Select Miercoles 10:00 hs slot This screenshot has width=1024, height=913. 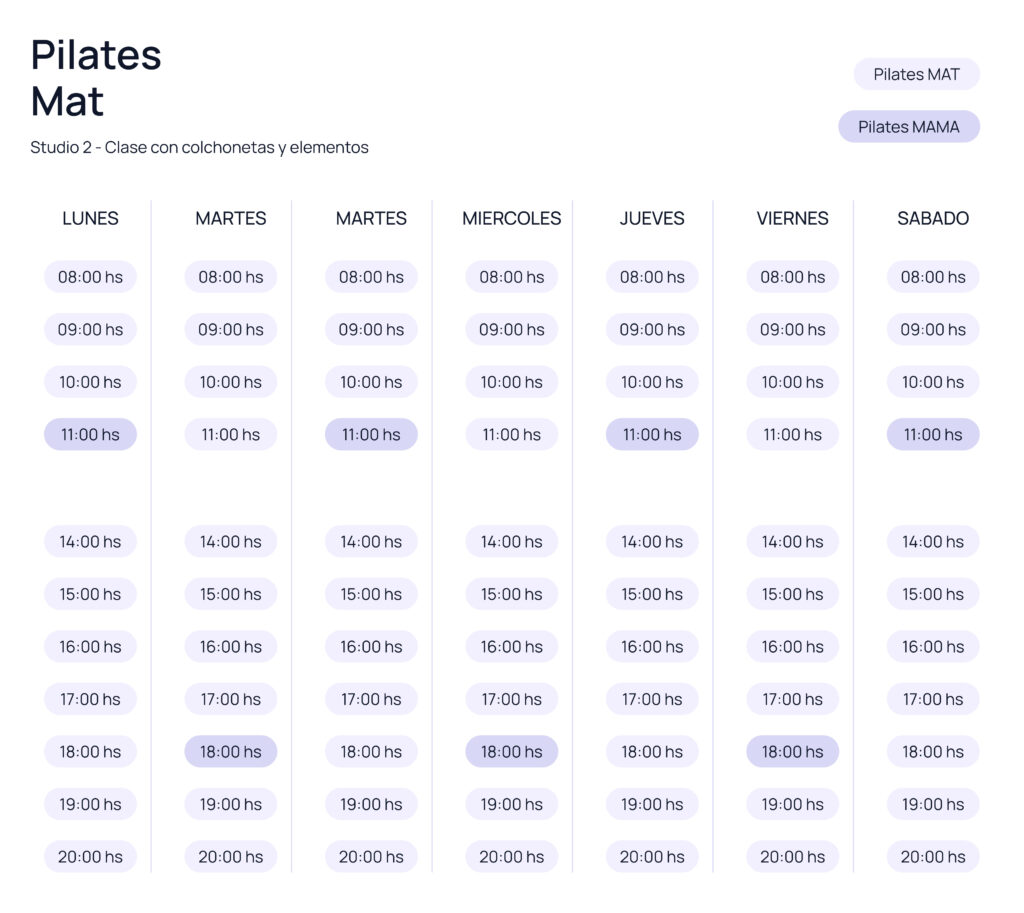coord(511,382)
